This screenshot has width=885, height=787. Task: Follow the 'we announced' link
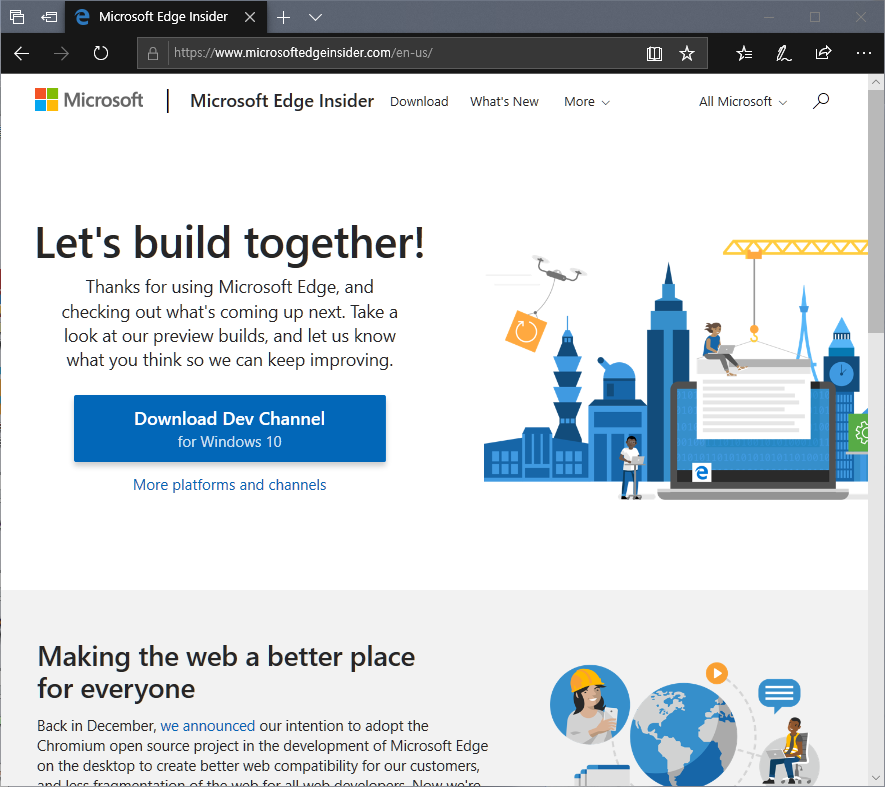coord(208,725)
